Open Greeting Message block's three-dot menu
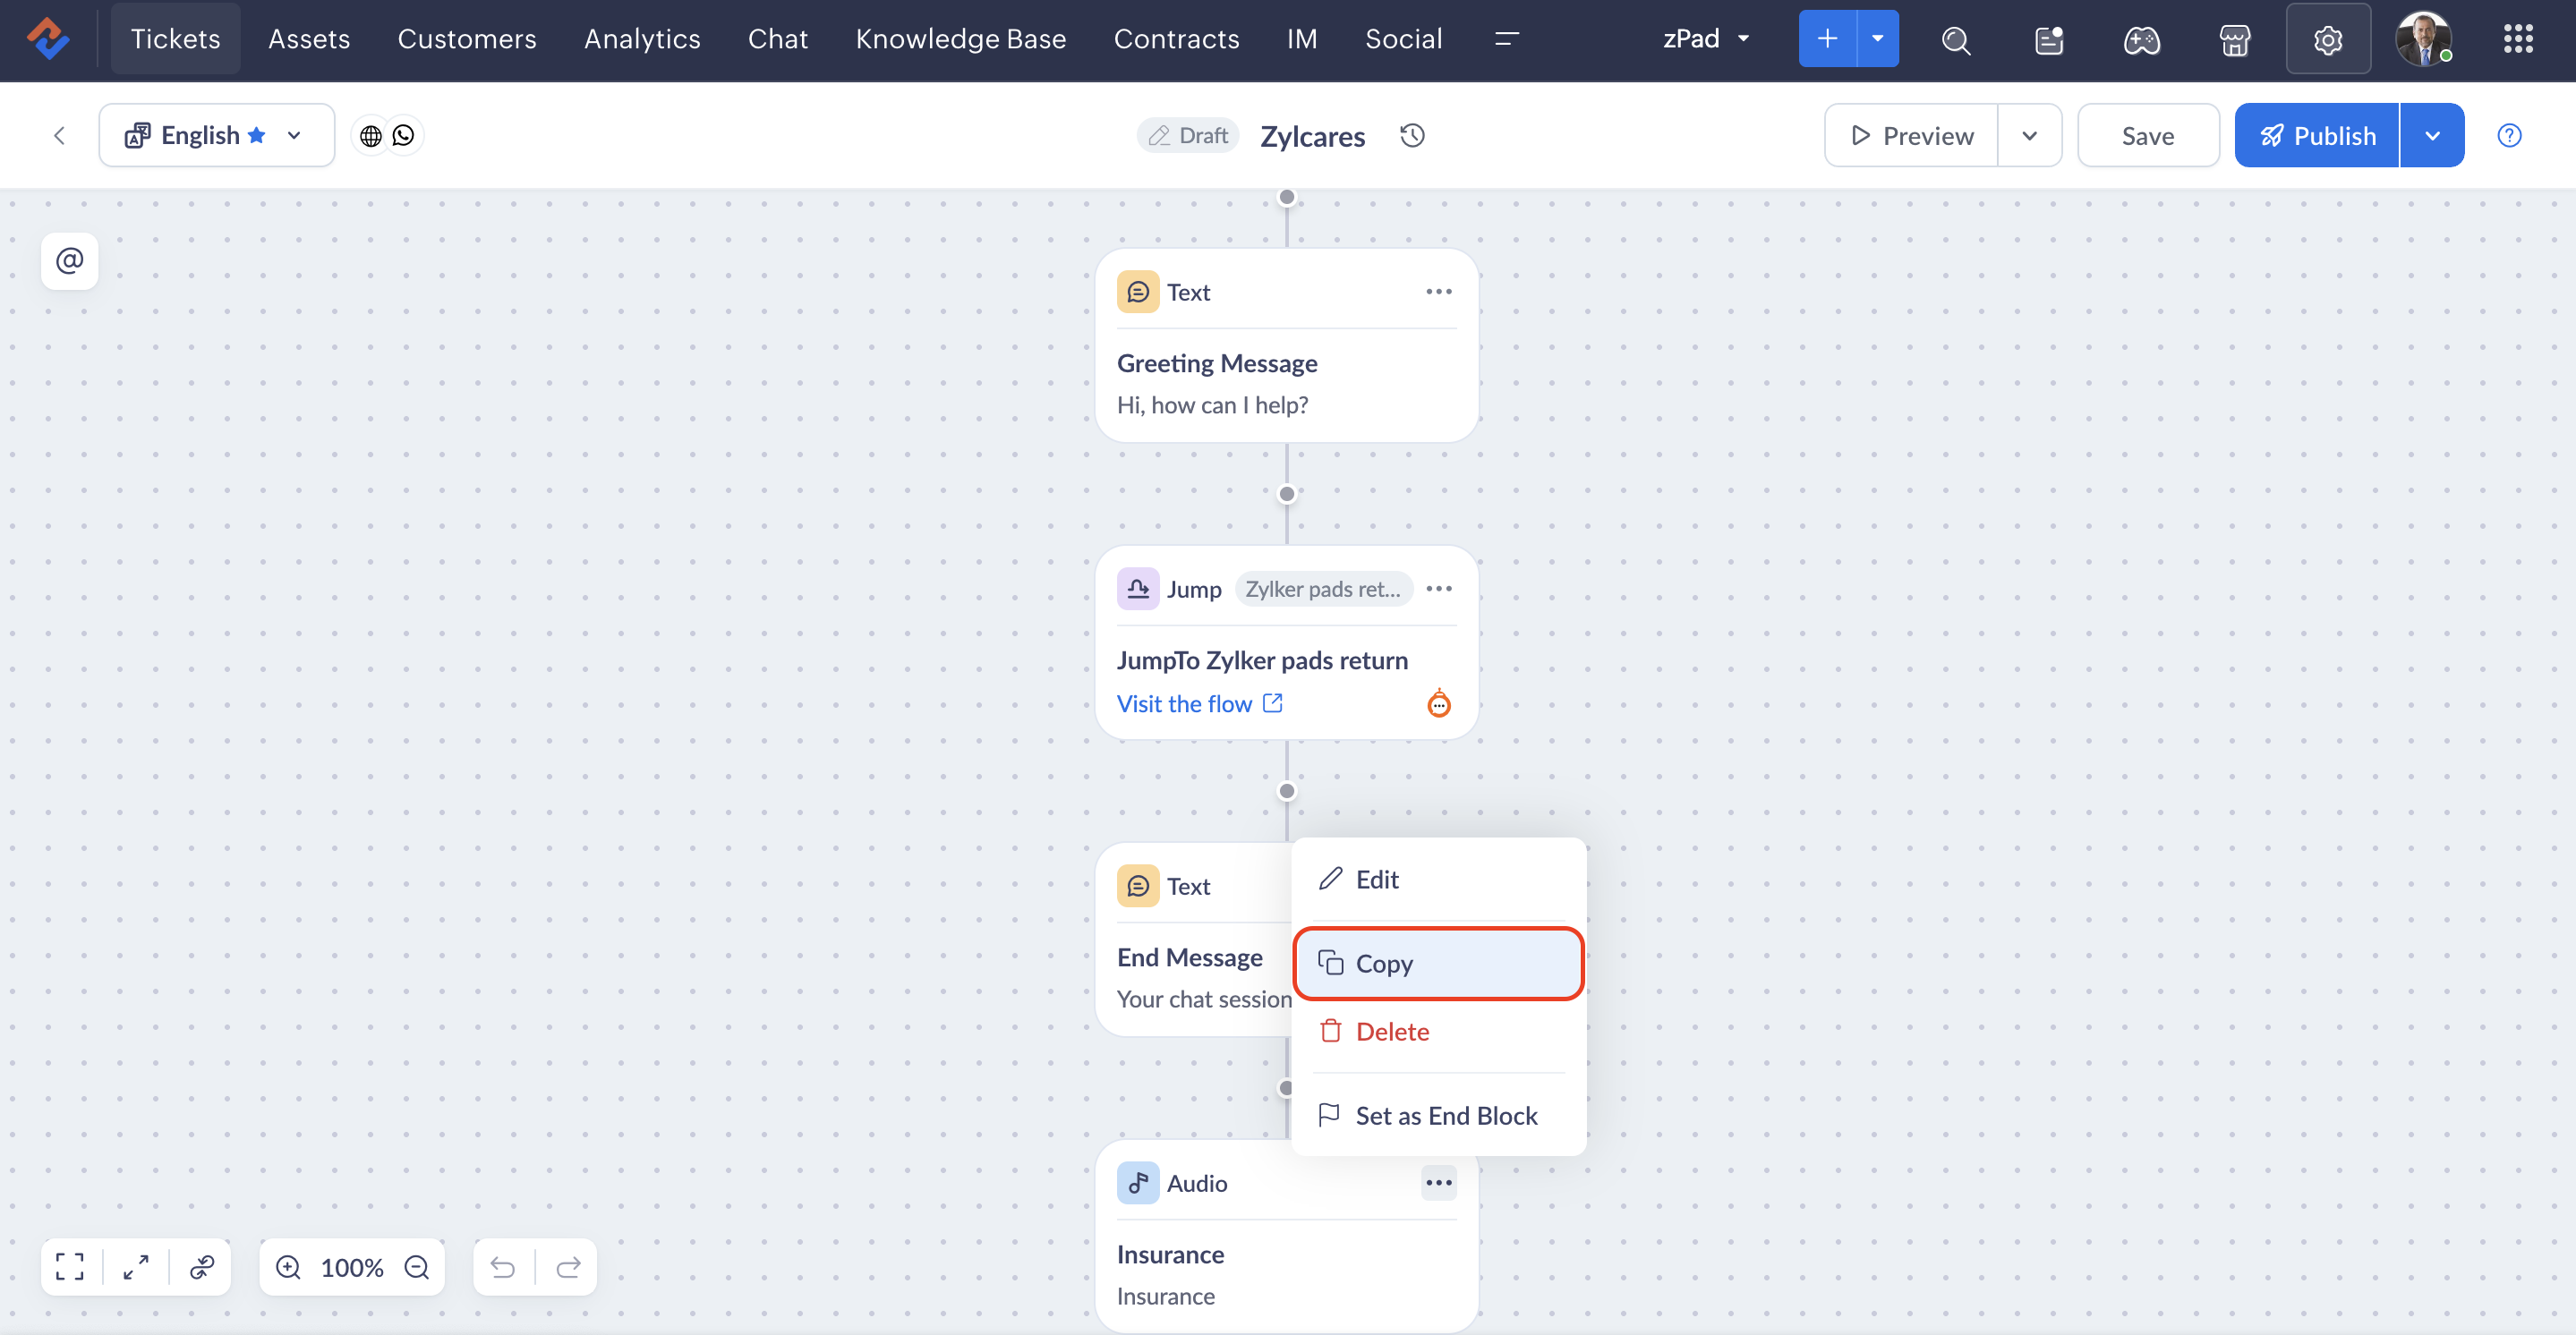This screenshot has height=1335, width=2576. [1438, 291]
